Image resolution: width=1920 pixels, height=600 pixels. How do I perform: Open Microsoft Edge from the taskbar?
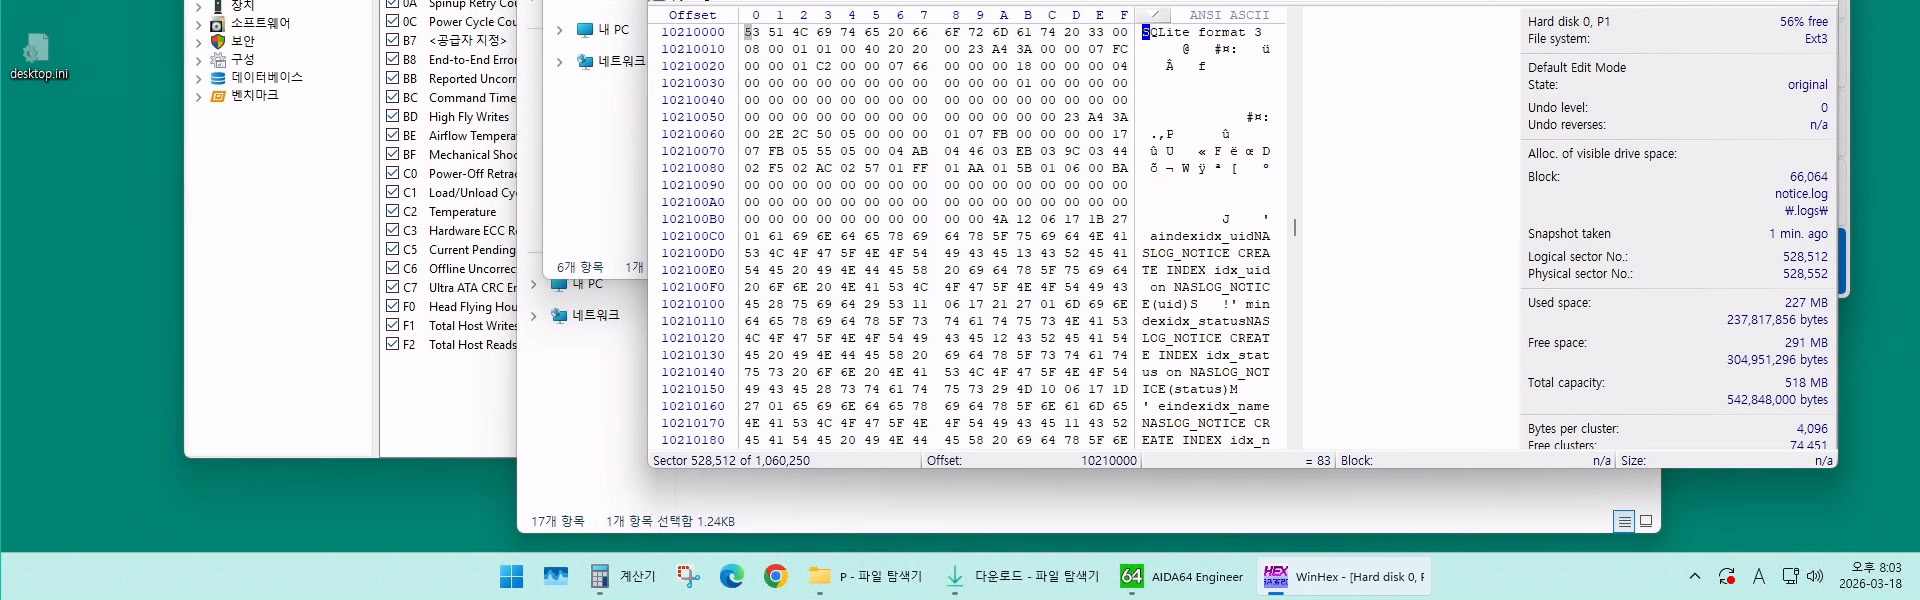point(732,576)
